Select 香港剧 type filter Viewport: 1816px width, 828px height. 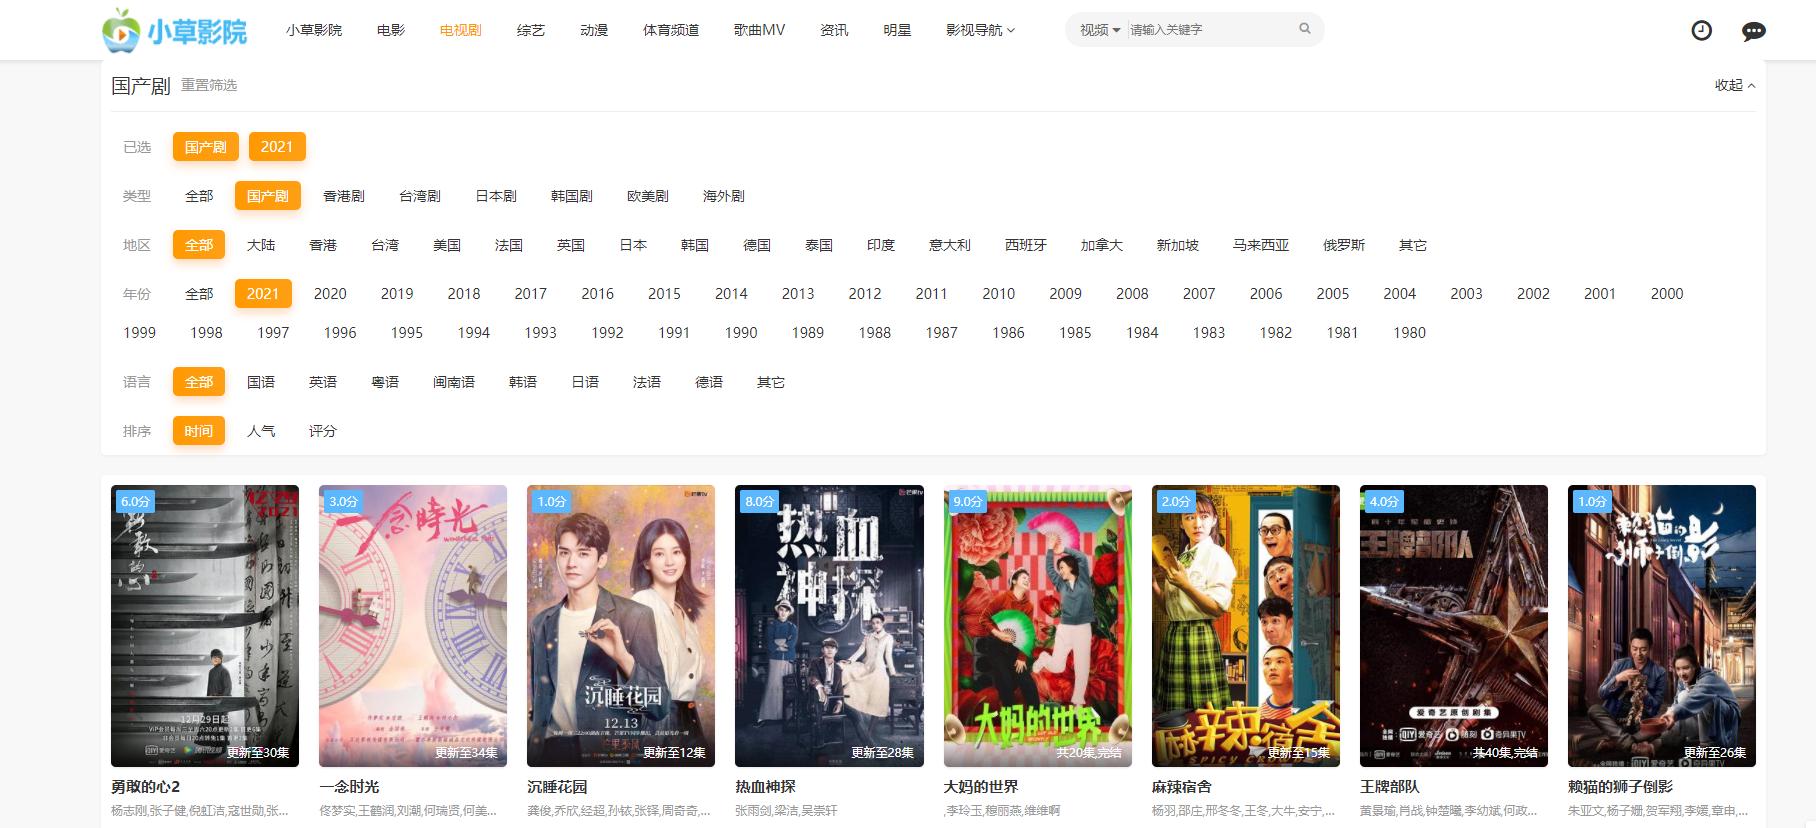point(343,196)
